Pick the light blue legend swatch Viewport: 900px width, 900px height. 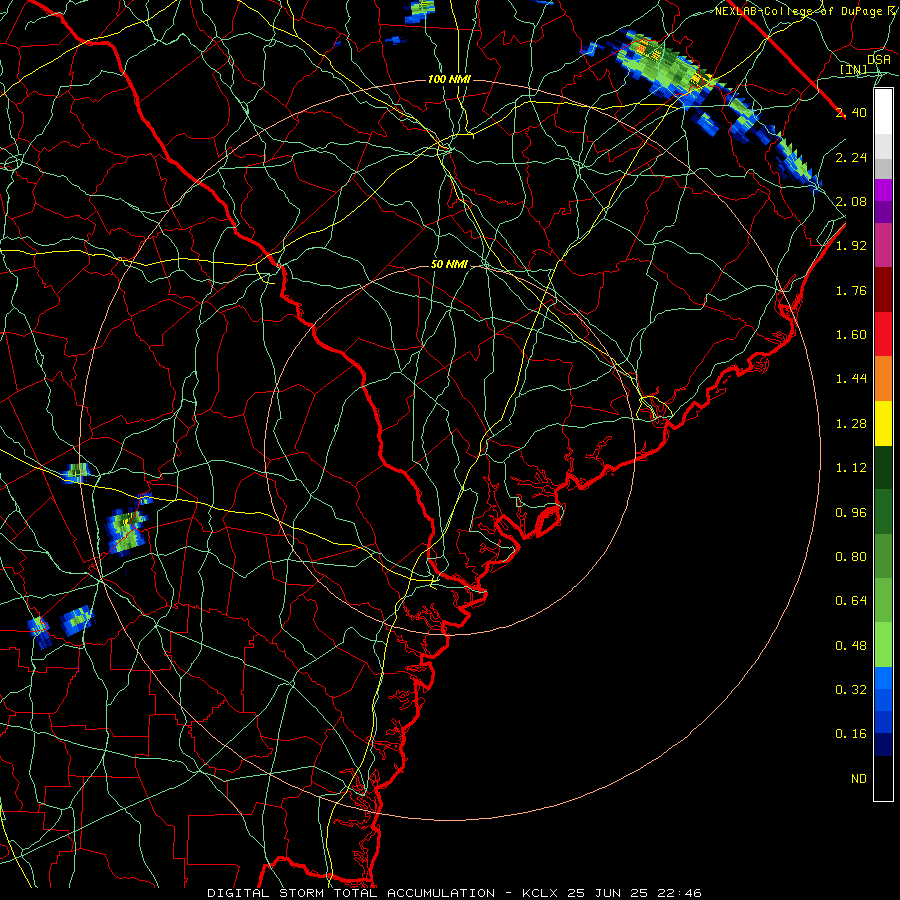(883, 678)
